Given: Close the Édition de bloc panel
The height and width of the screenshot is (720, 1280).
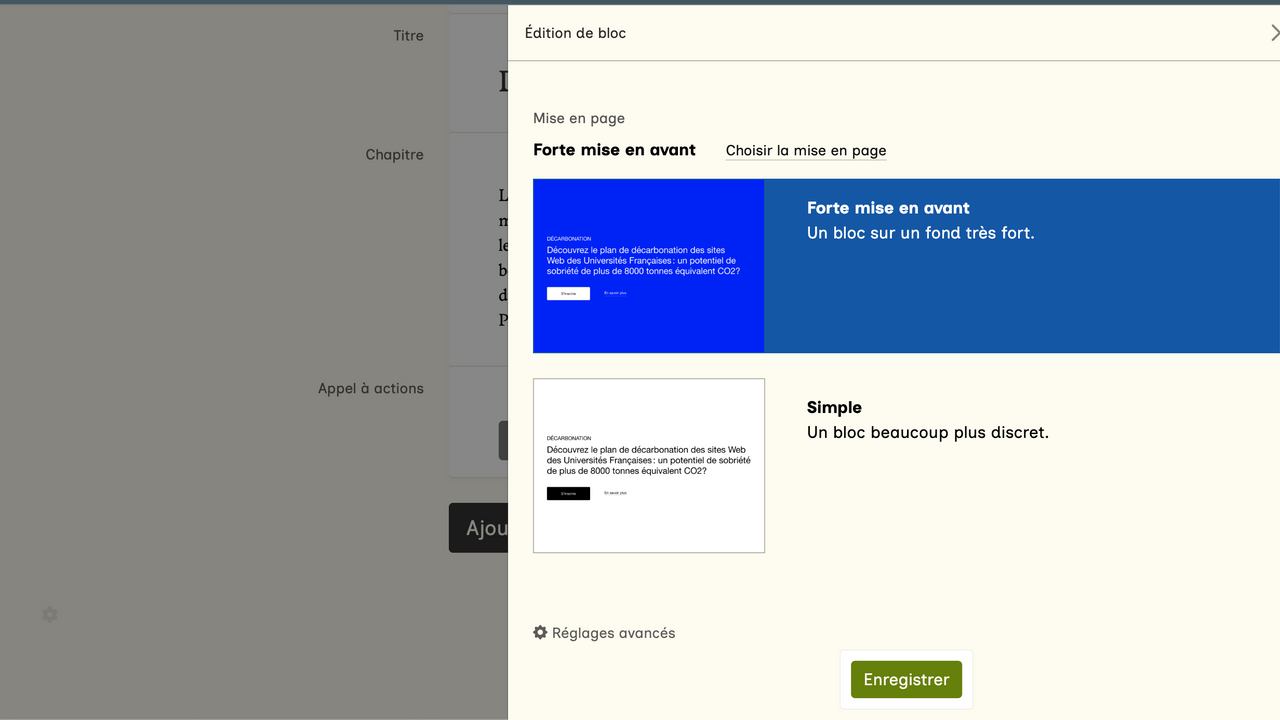Looking at the screenshot, I should pyautogui.click(x=1273, y=33).
